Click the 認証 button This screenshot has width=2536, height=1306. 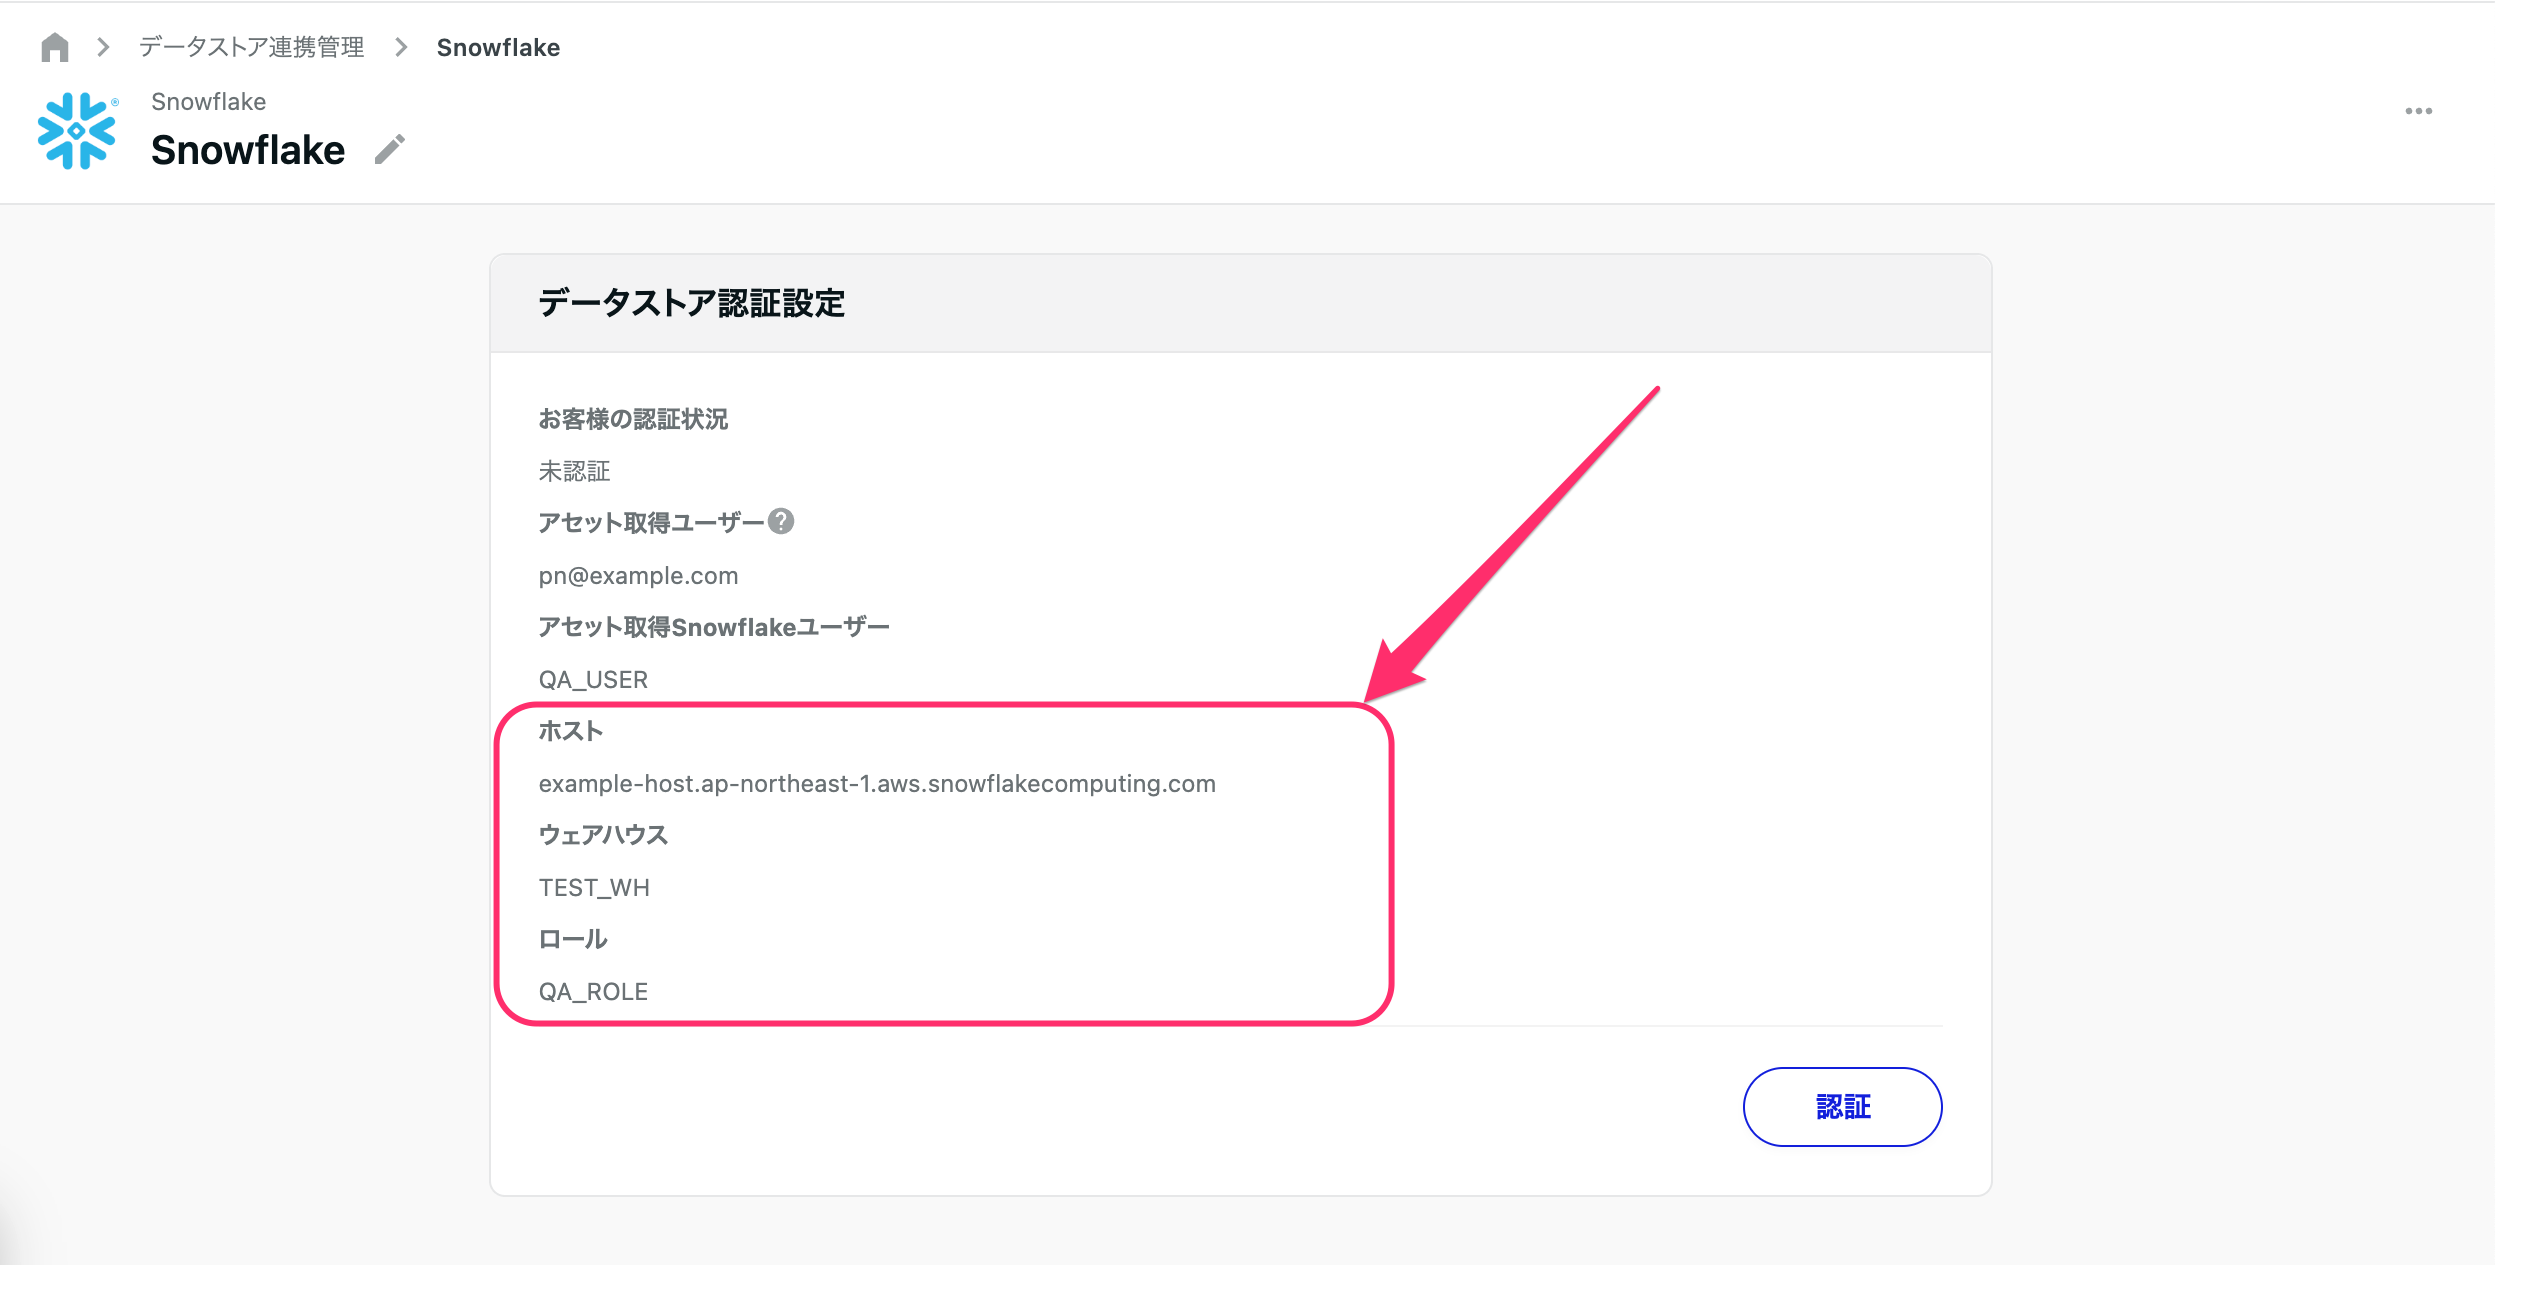[x=1842, y=1106]
